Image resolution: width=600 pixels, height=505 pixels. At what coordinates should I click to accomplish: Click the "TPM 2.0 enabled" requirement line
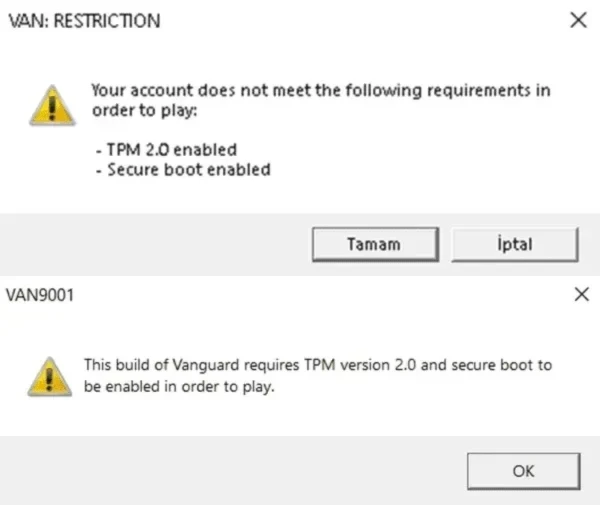click(x=166, y=150)
